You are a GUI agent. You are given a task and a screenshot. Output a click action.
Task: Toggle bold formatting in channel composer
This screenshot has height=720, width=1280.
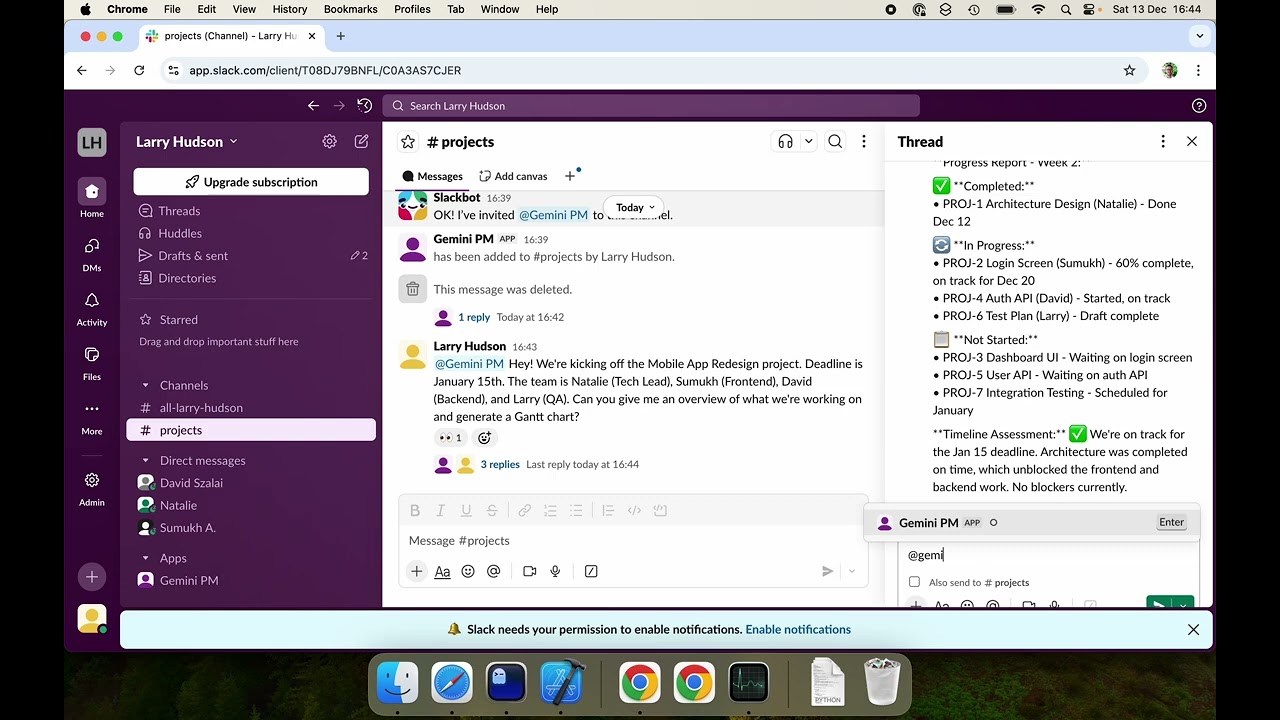point(415,511)
